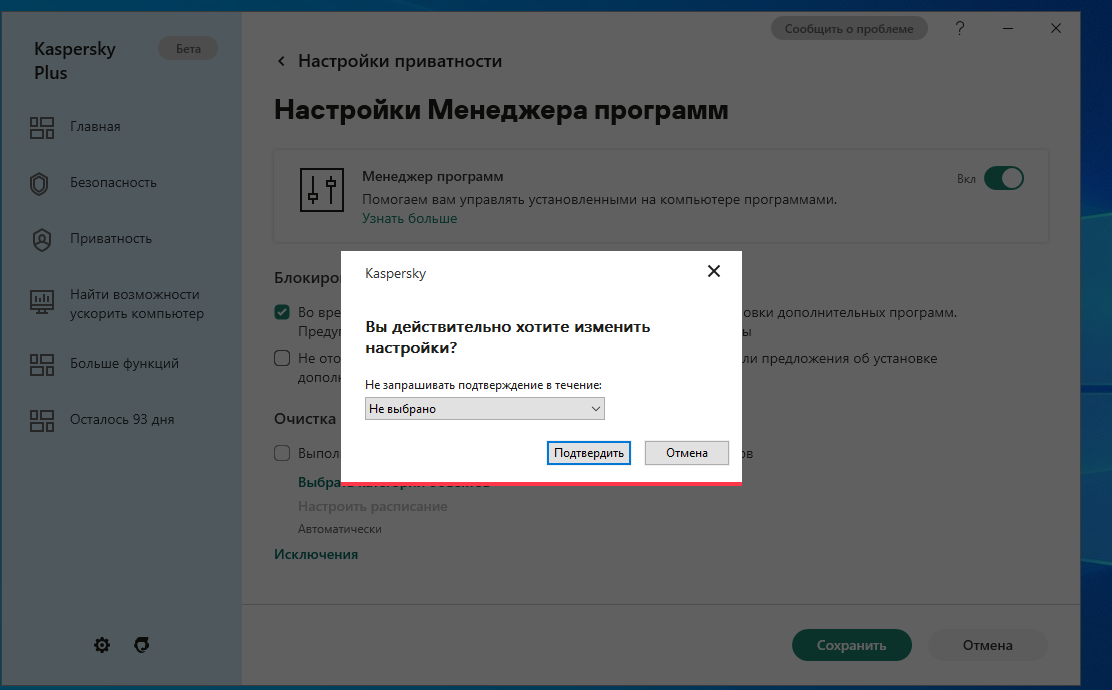Click the license days remaining icon
Screen dimensions: 1112x690
[42, 421]
